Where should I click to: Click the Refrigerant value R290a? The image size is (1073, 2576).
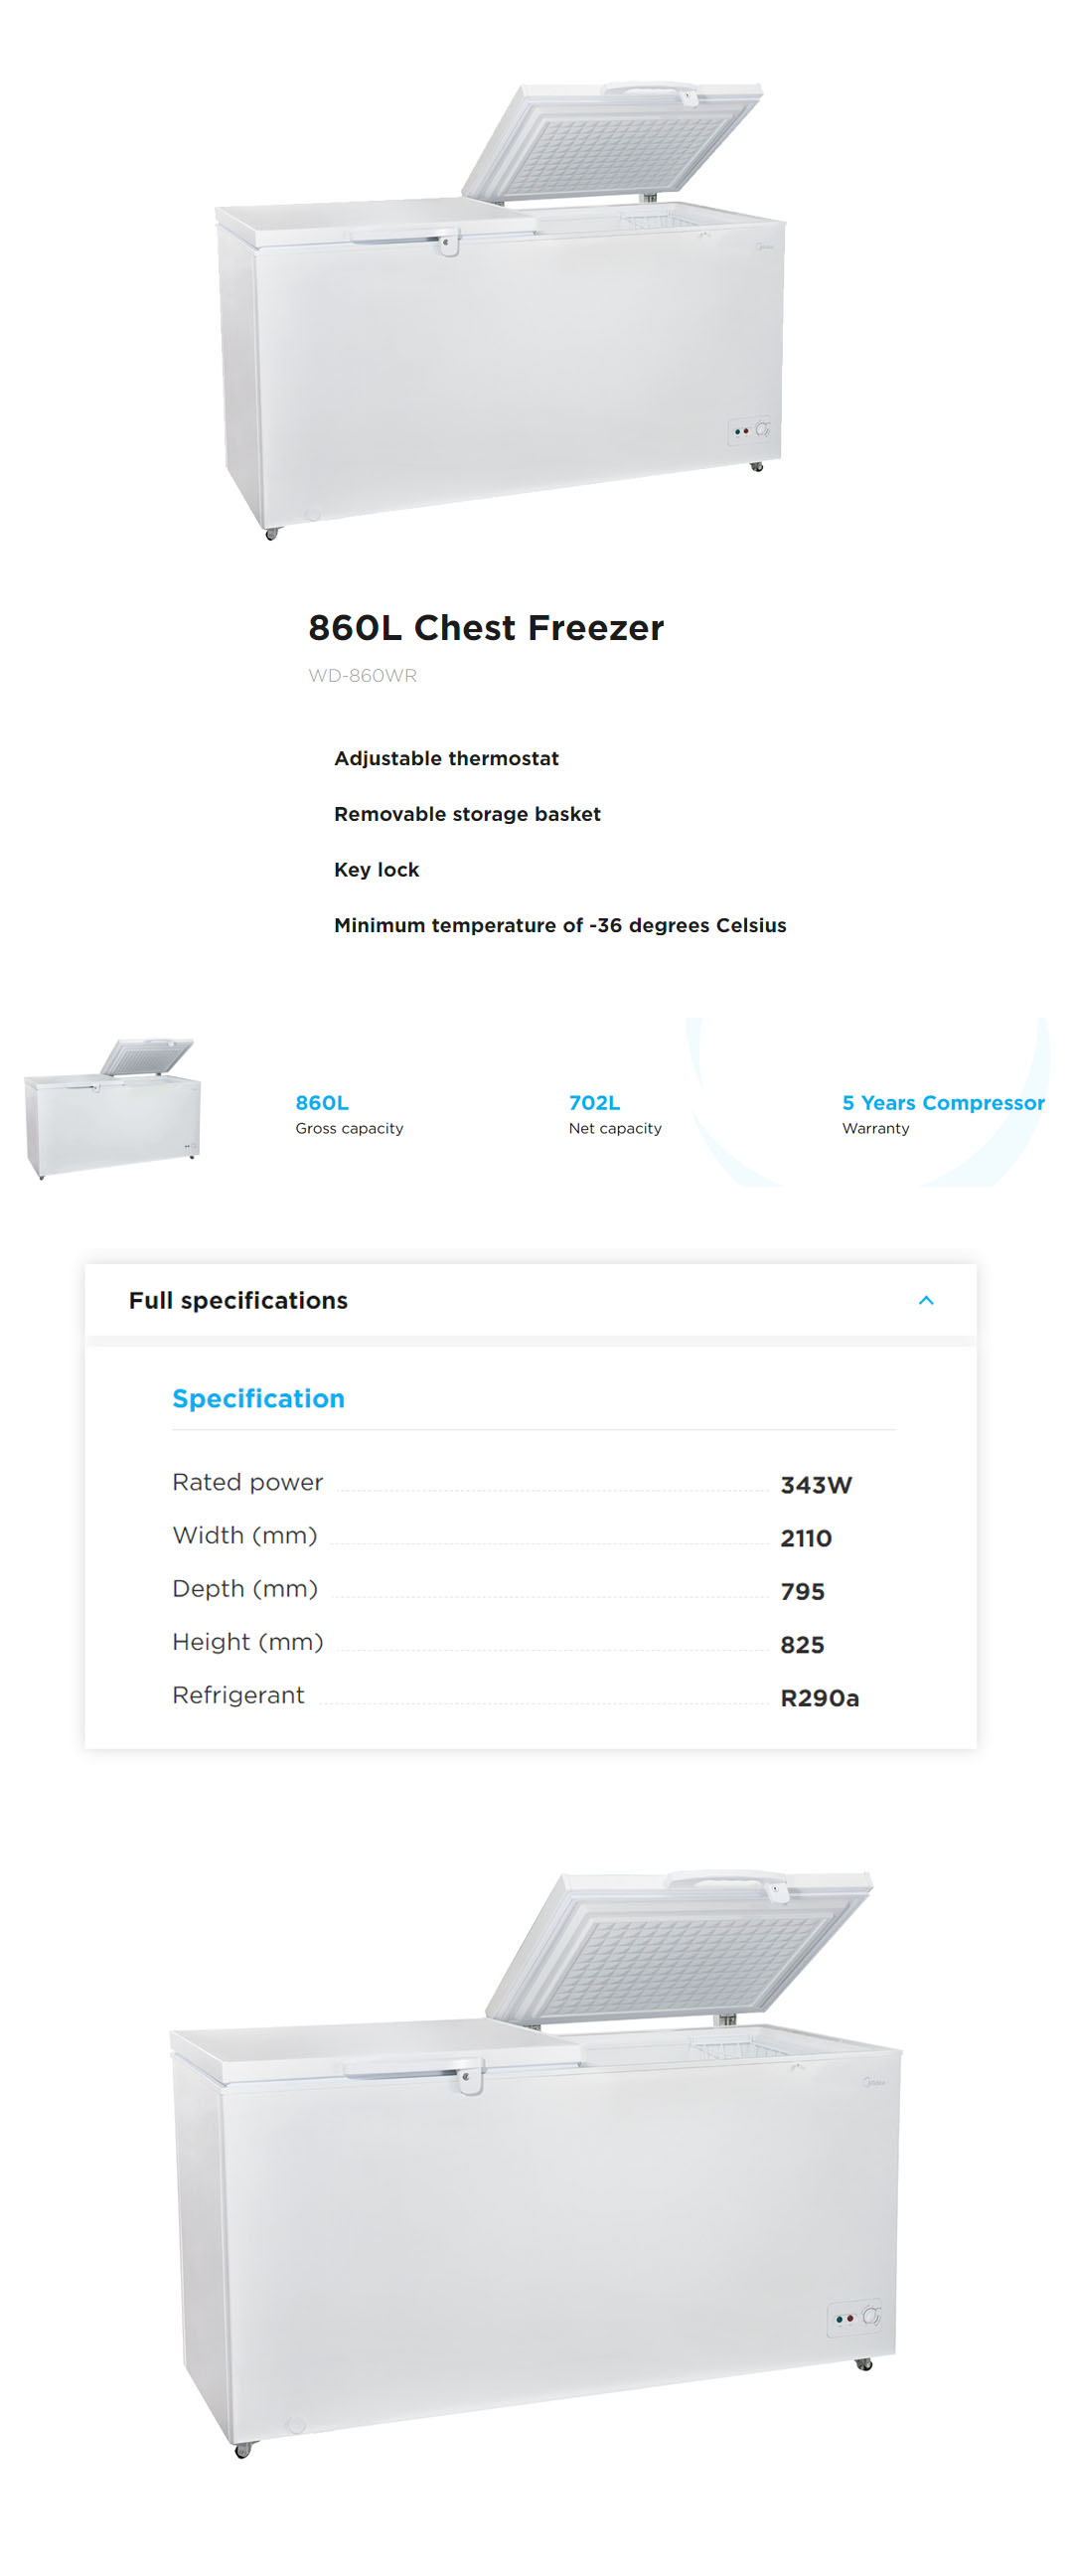pos(819,1697)
